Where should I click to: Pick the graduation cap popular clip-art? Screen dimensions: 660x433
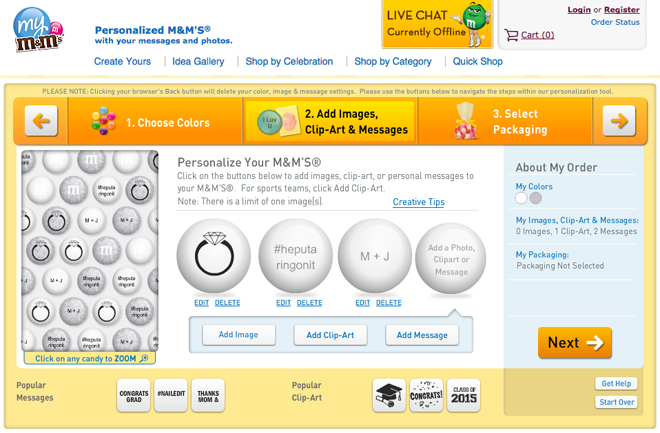(389, 395)
